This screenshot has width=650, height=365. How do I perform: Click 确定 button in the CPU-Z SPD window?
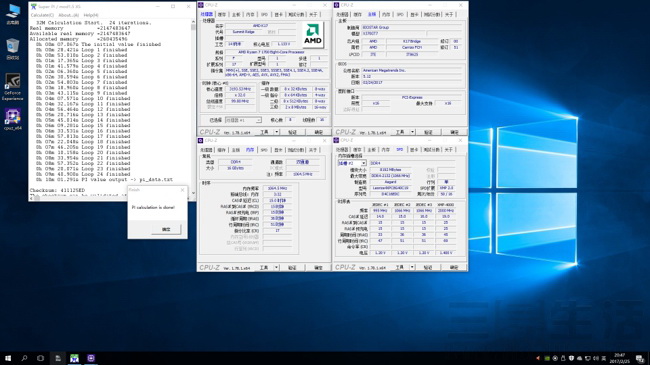(454, 267)
